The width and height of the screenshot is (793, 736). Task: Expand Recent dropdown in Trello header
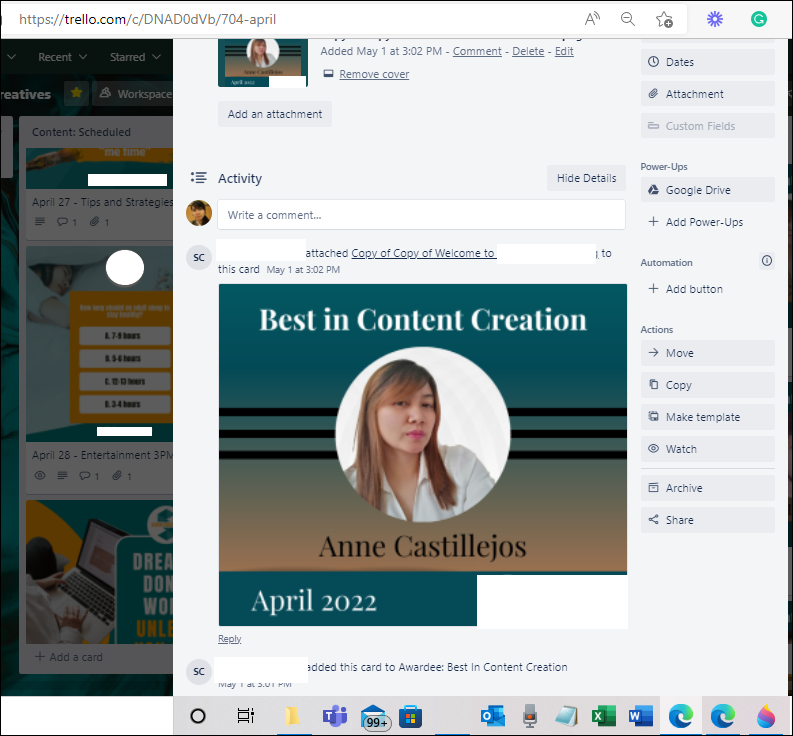coord(62,57)
